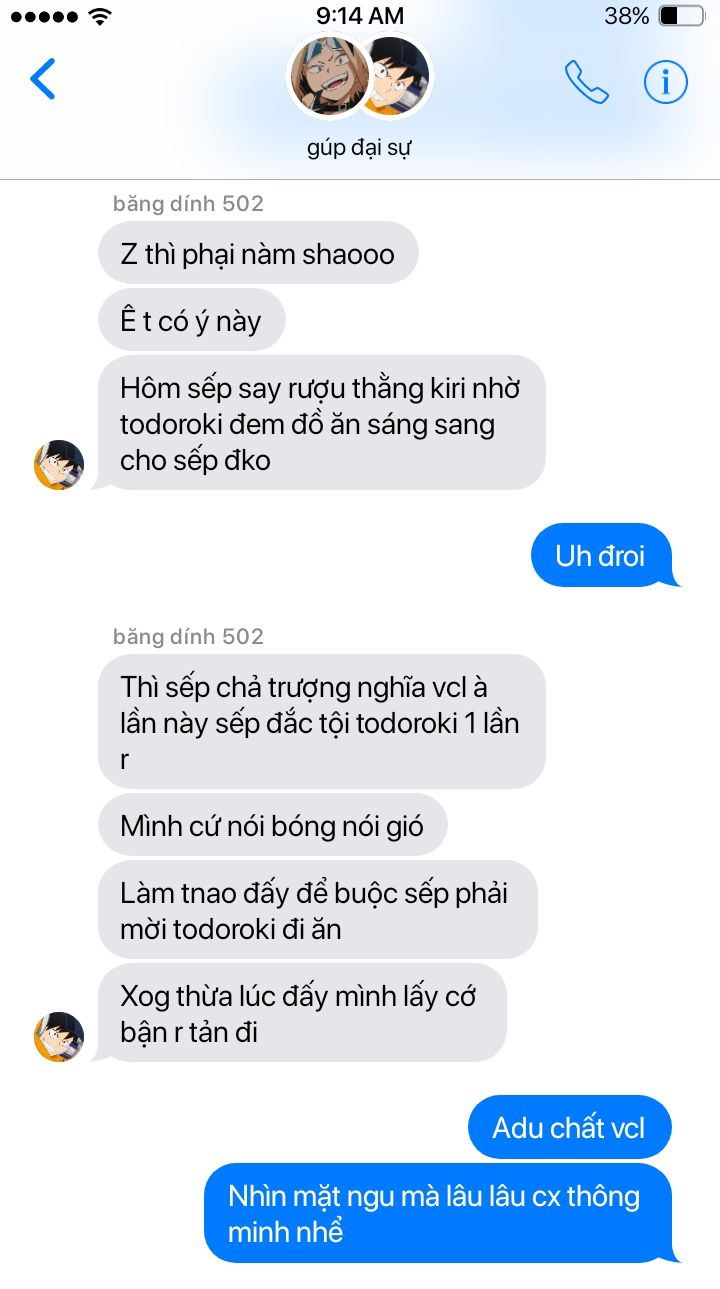This screenshot has height=1289, width=720.
Task: Tap the first 'băng dính 502' sender label
Action: tap(188, 204)
